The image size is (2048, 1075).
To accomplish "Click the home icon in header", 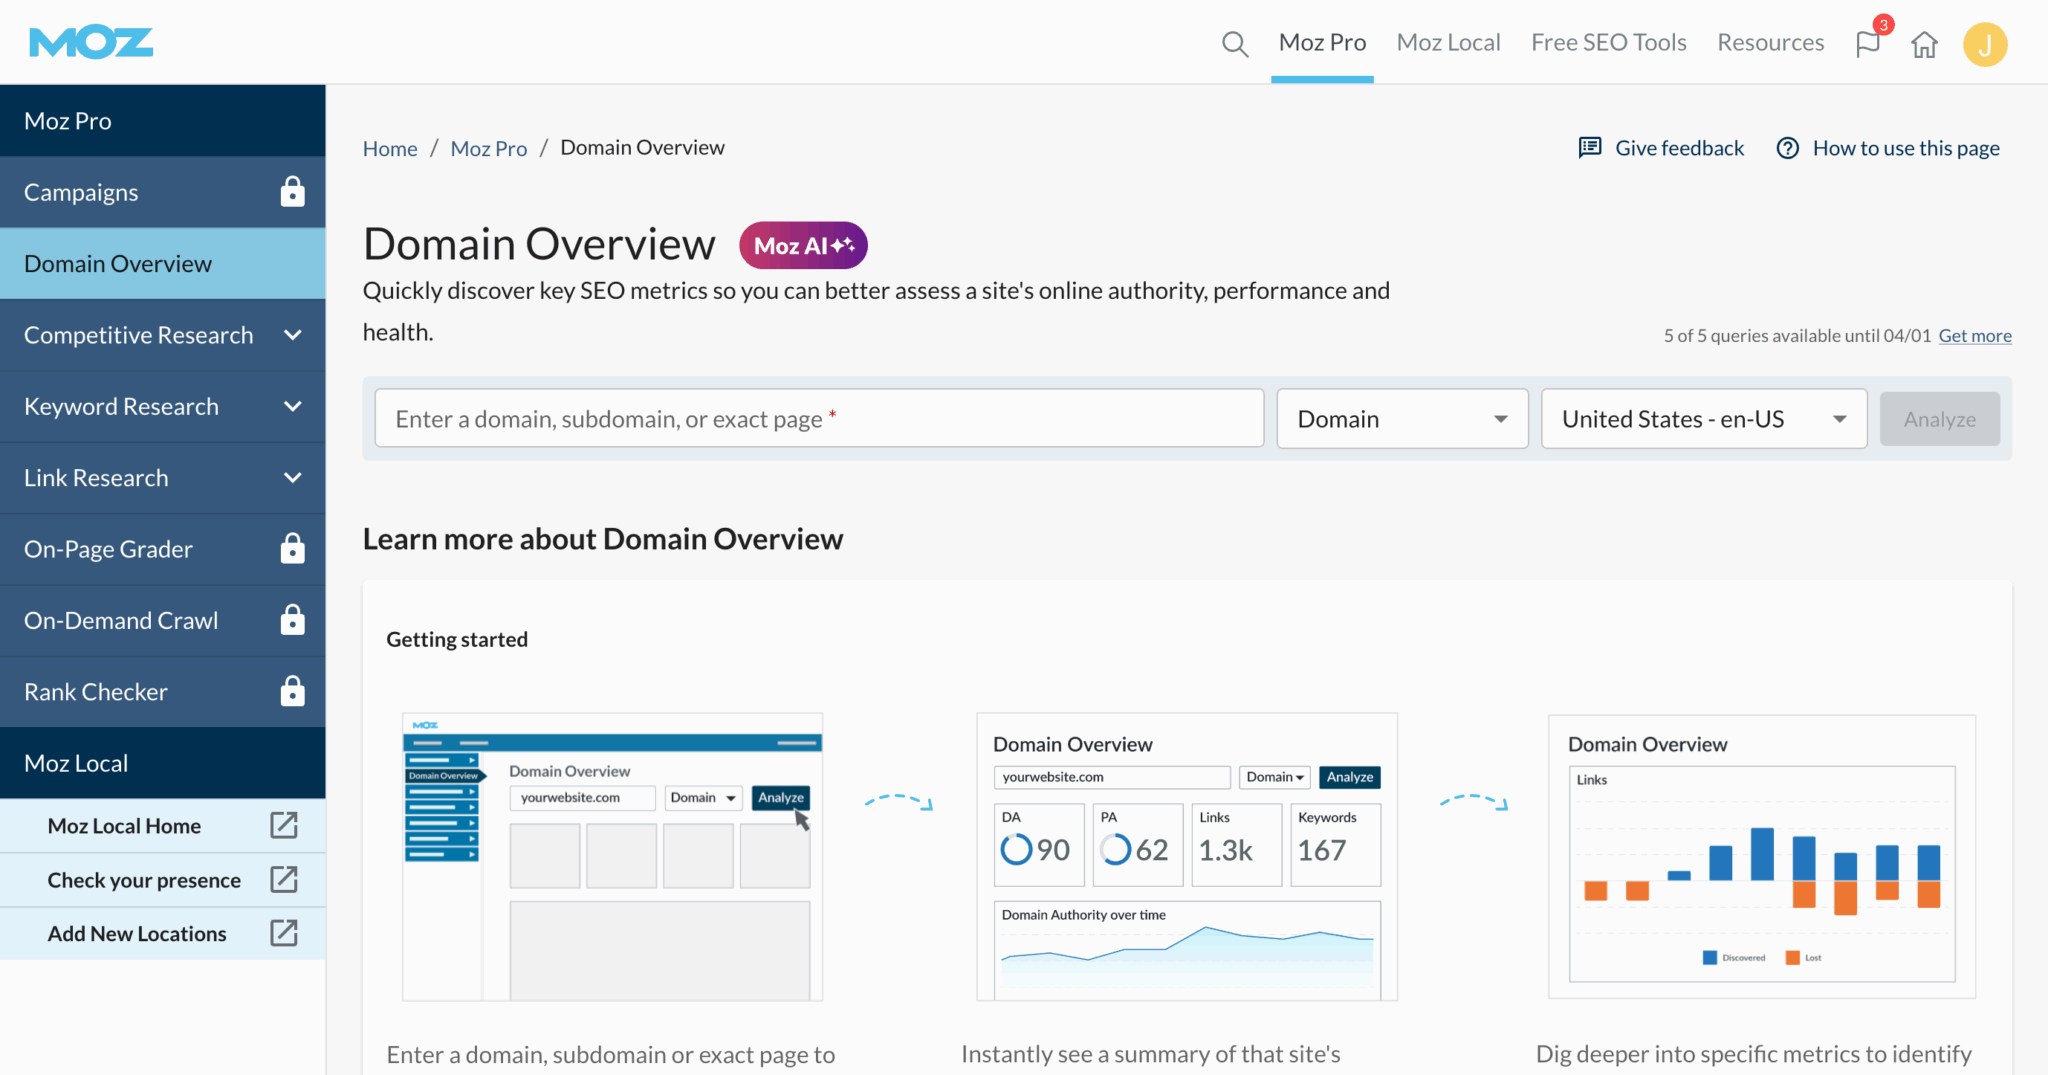I will click(1924, 44).
